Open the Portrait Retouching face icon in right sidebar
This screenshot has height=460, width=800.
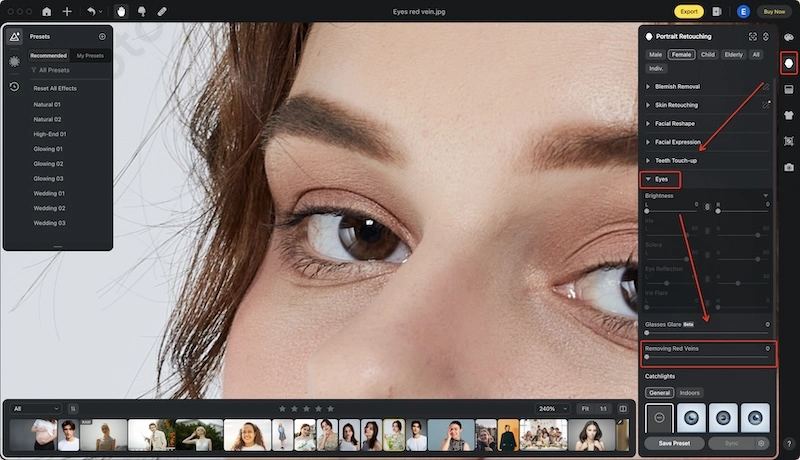pyautogui.click(x=789, y=63)
